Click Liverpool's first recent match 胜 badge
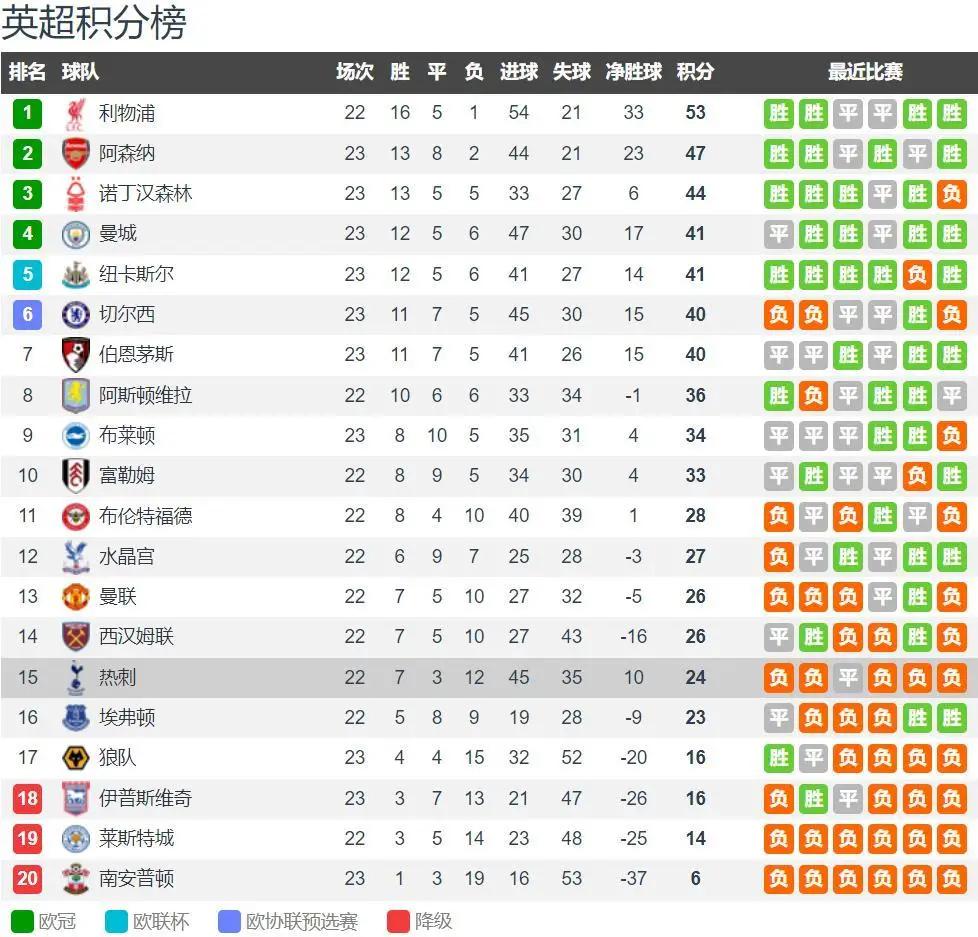This screenshot has height=937, width=978. (779, 113)
